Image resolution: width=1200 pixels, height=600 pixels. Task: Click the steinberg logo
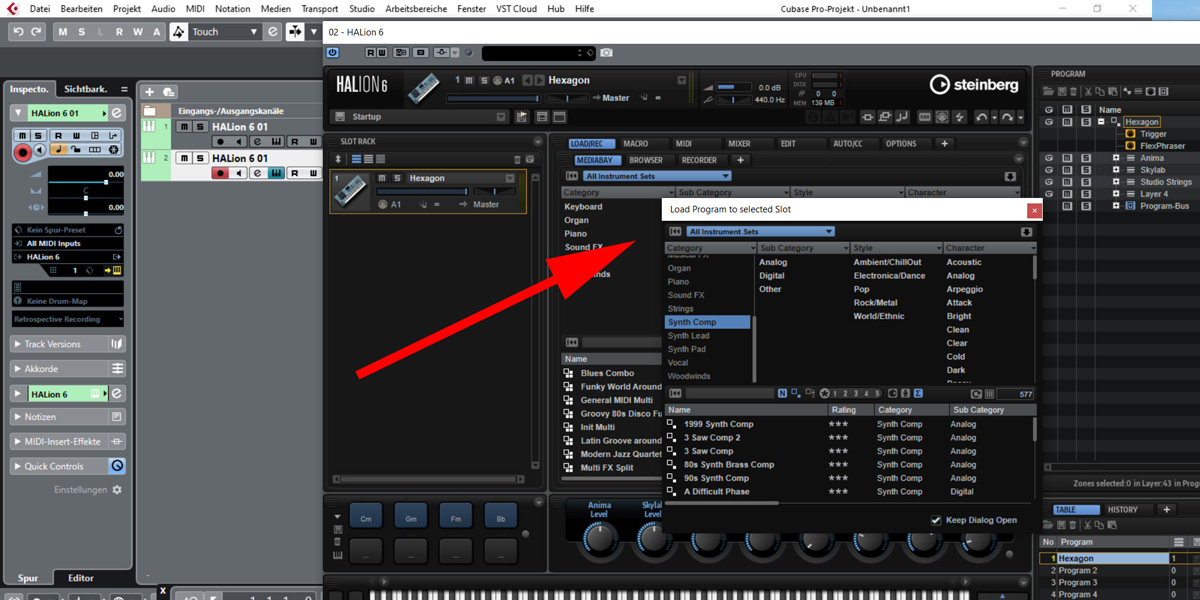click(973, 85)
